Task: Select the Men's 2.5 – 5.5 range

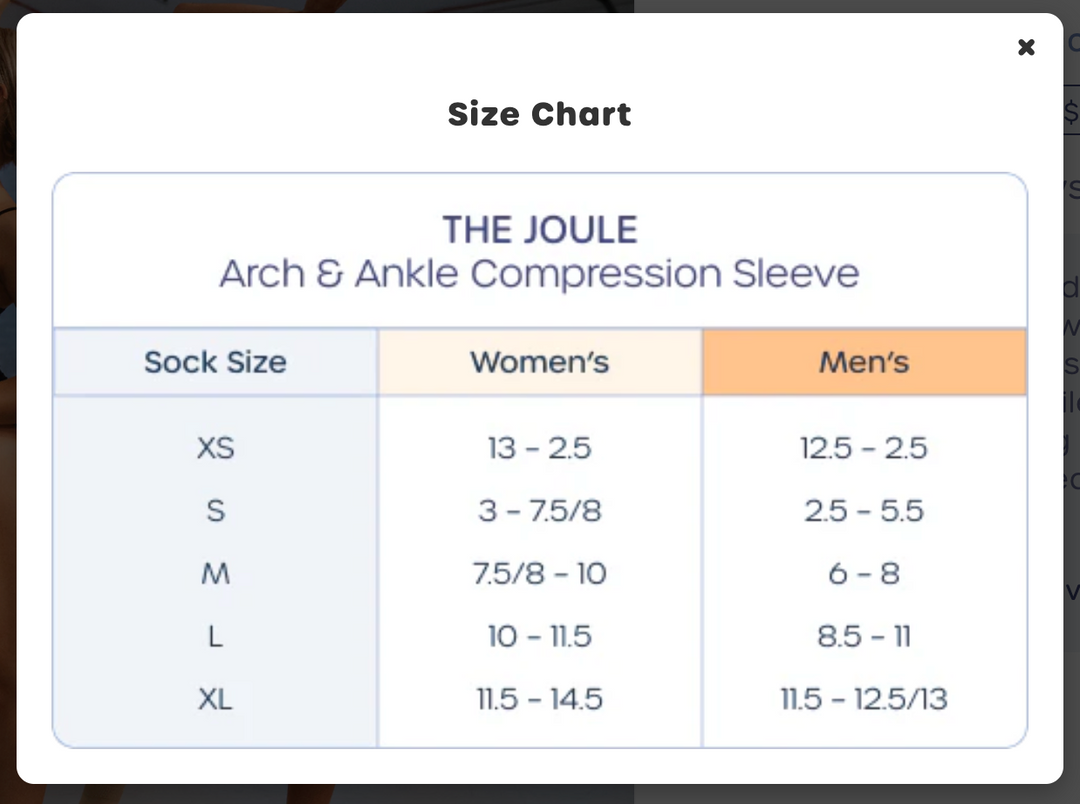Action: tap(864, 511)
